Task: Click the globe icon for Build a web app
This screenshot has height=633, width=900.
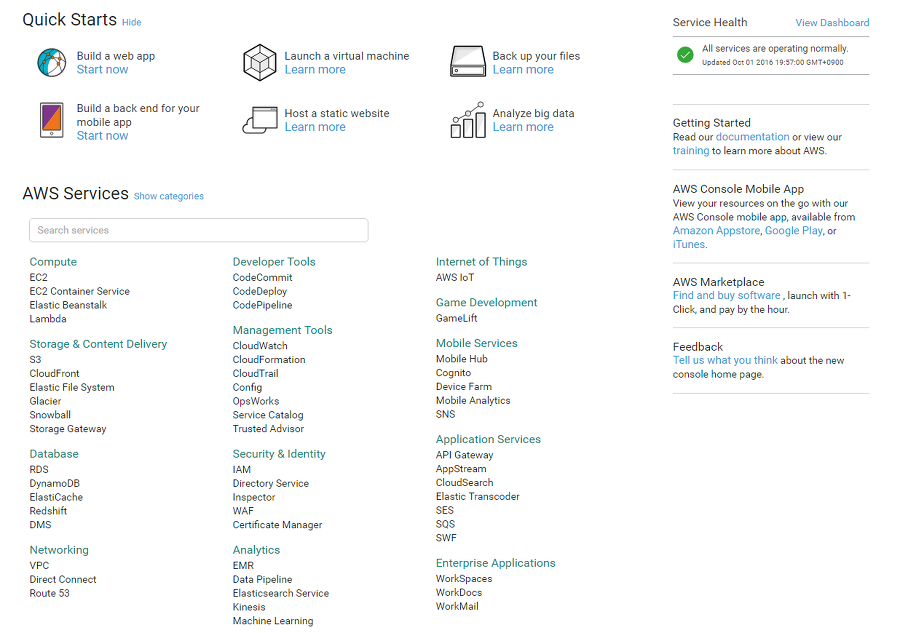Action: pos(52,63)
